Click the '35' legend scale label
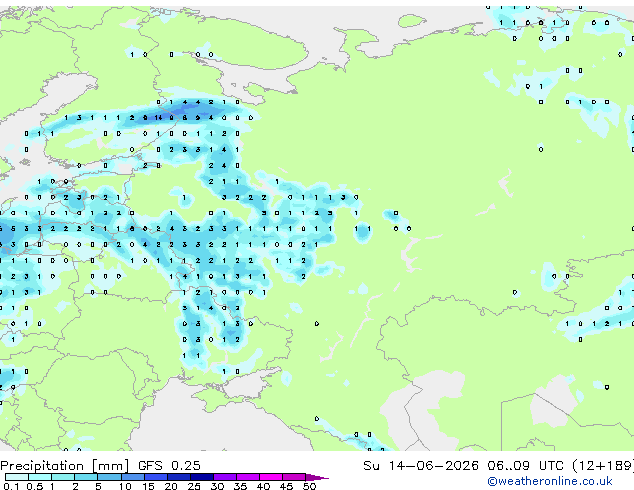This screenshot has height=490, width=634. [240, 486]
